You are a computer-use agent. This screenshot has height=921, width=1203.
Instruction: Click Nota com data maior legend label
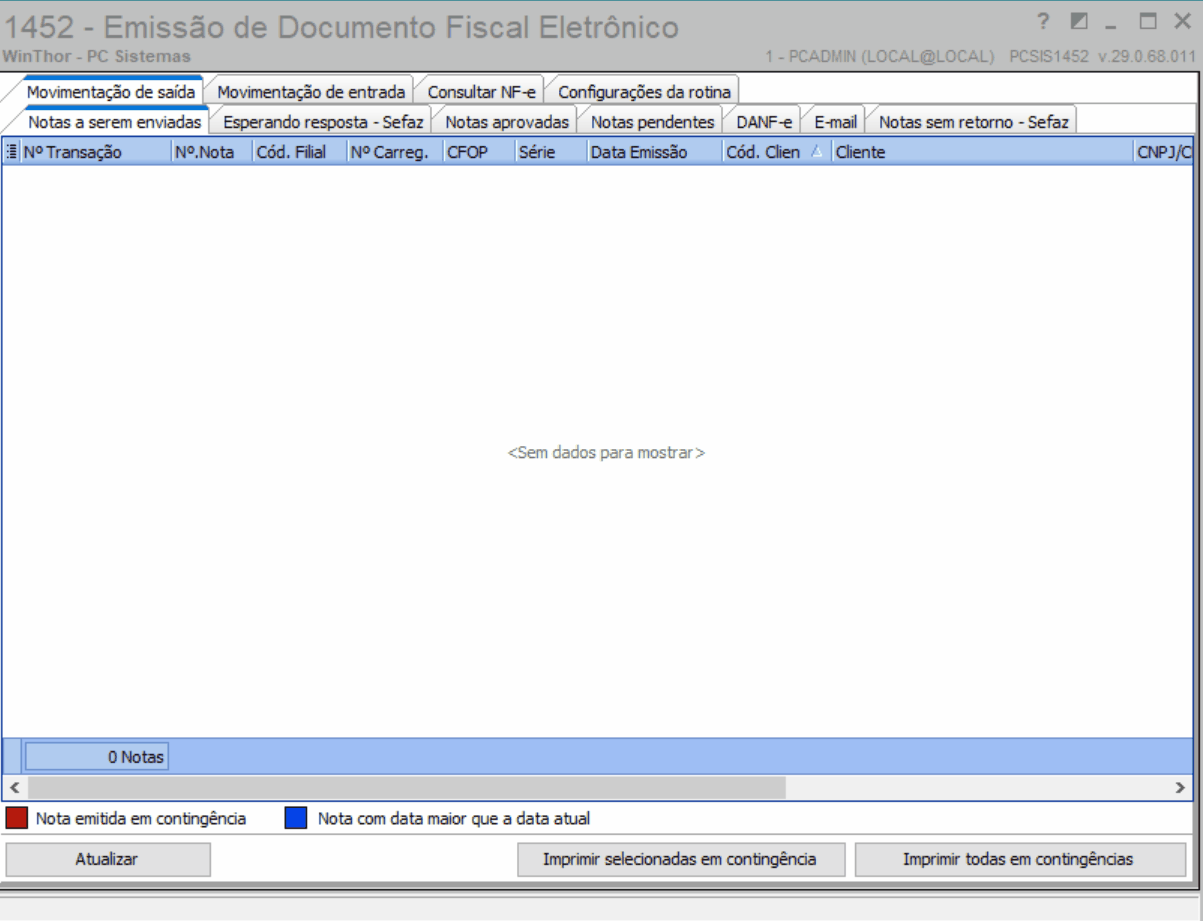tap(454, 818)
